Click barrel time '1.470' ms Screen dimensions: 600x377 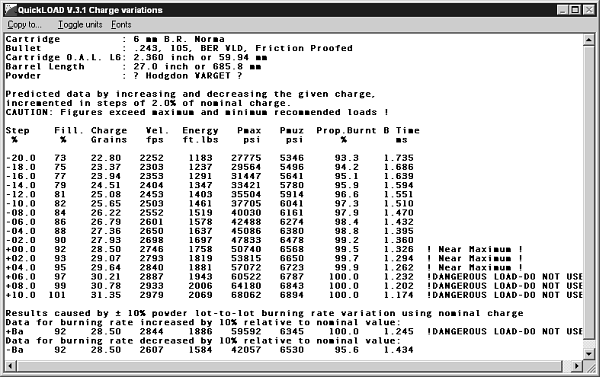click(399, 213)
